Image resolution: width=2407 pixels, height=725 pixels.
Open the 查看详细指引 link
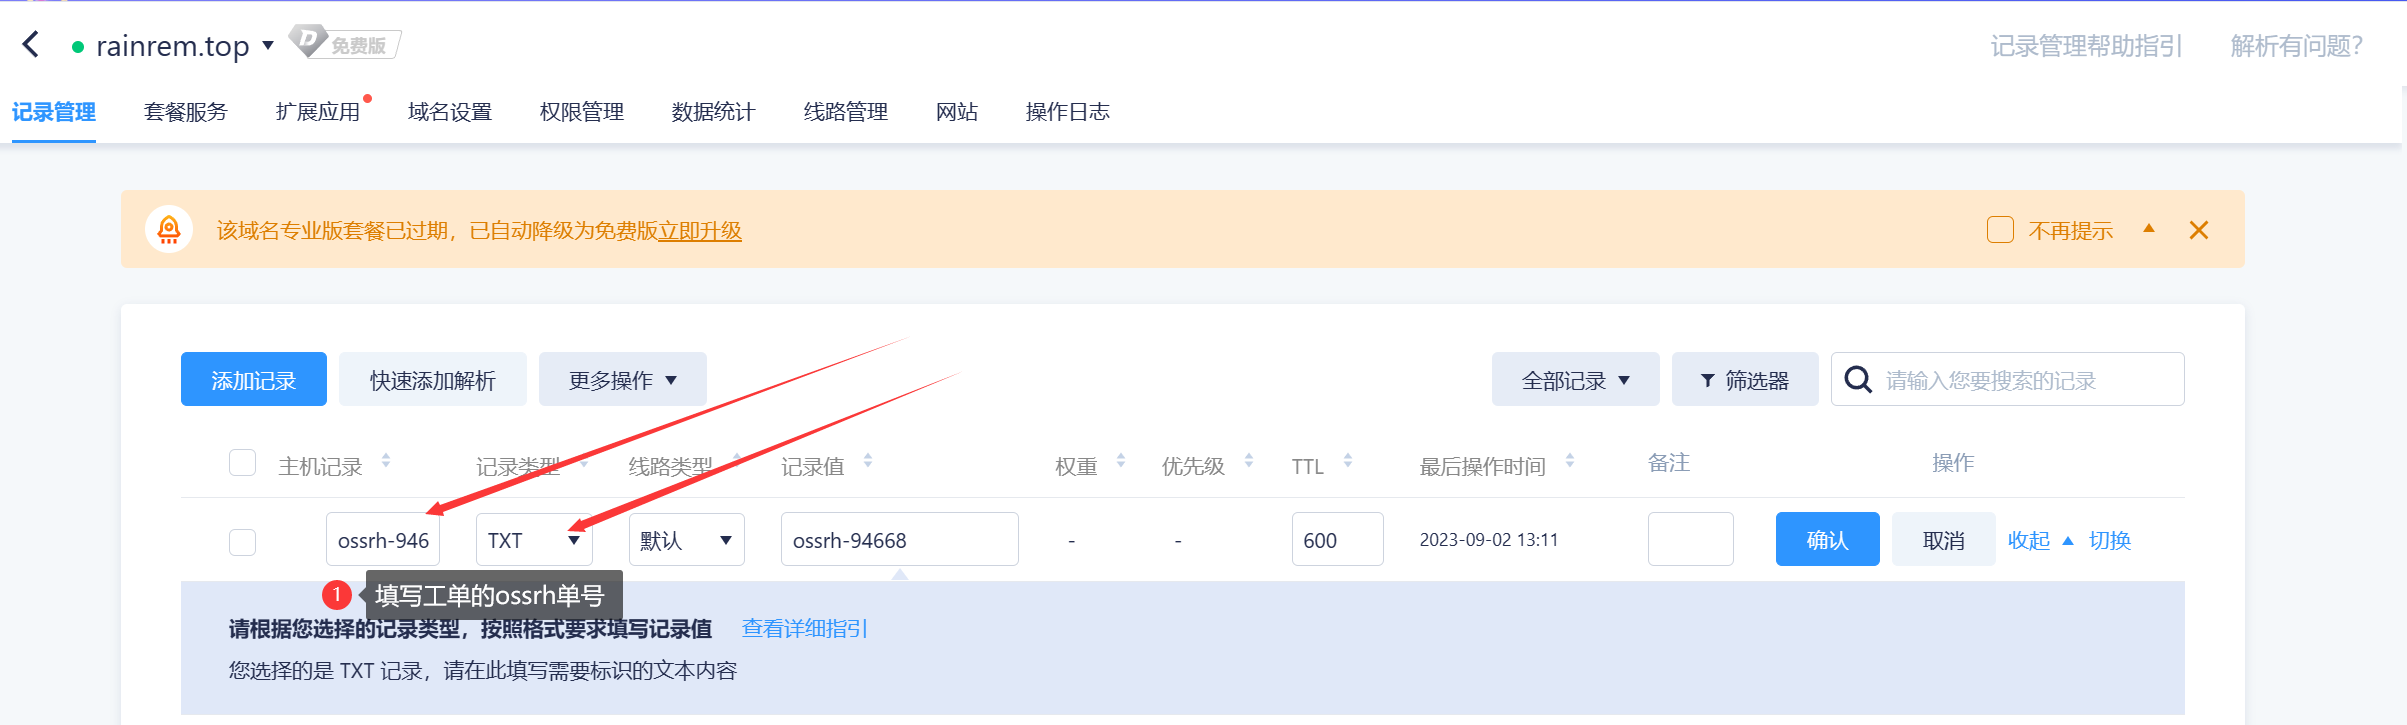[x=804, y=629]
